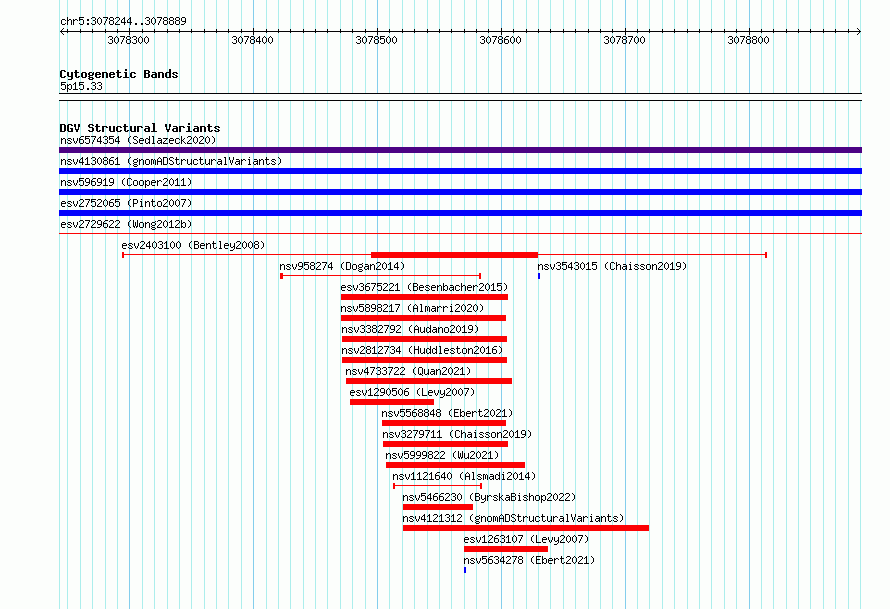Click the red bar under nsv5466230 (ByrskaBishop2022)
The height and width of the screenshot is (609, 890).
[x=438, y=507]
